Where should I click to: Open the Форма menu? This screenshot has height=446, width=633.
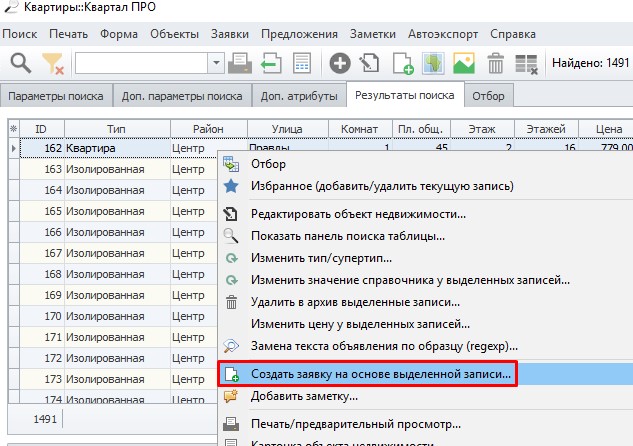[119, 34]
